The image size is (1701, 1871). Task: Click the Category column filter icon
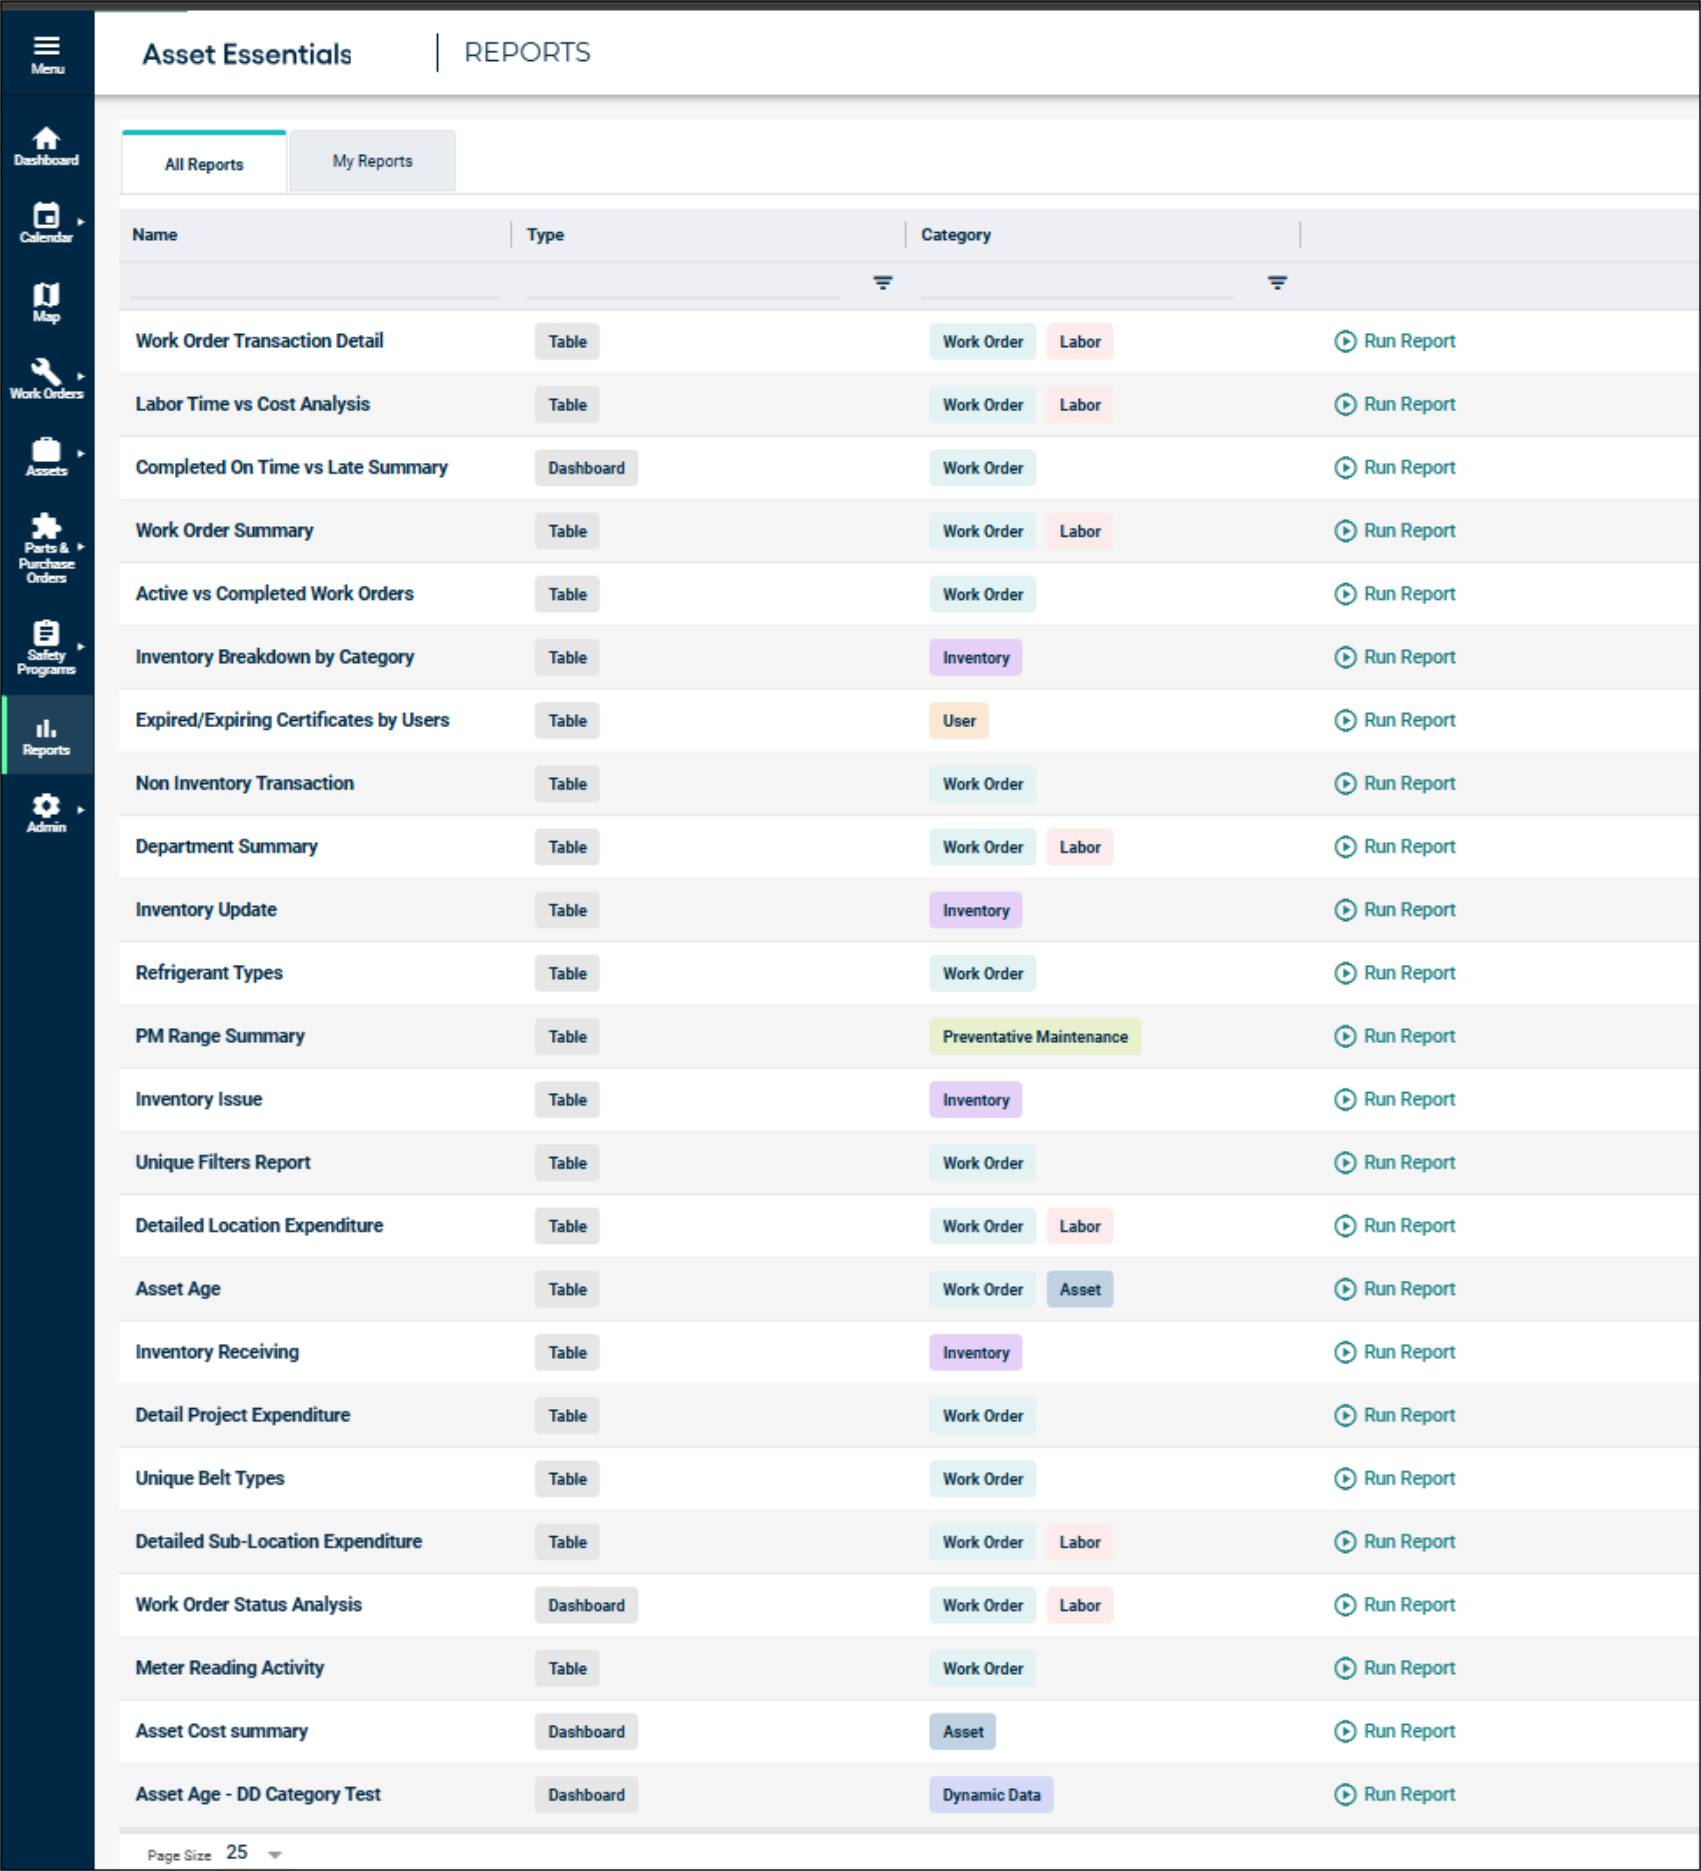point(1277,283)
